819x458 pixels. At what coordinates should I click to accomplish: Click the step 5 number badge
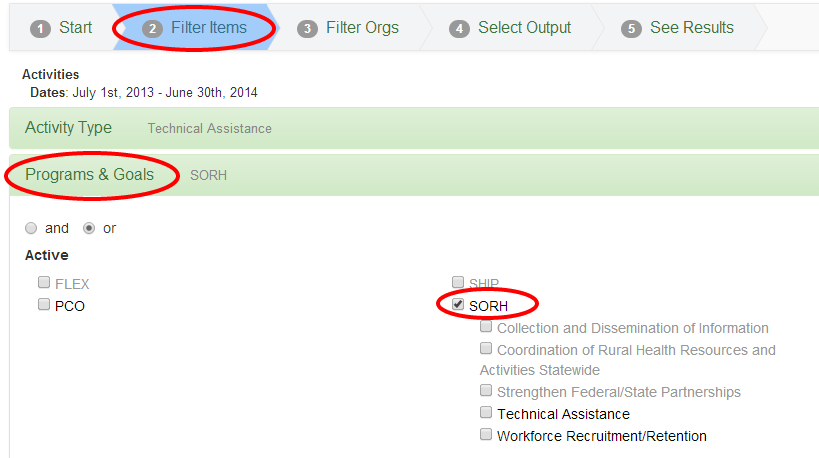click(631, 29)
